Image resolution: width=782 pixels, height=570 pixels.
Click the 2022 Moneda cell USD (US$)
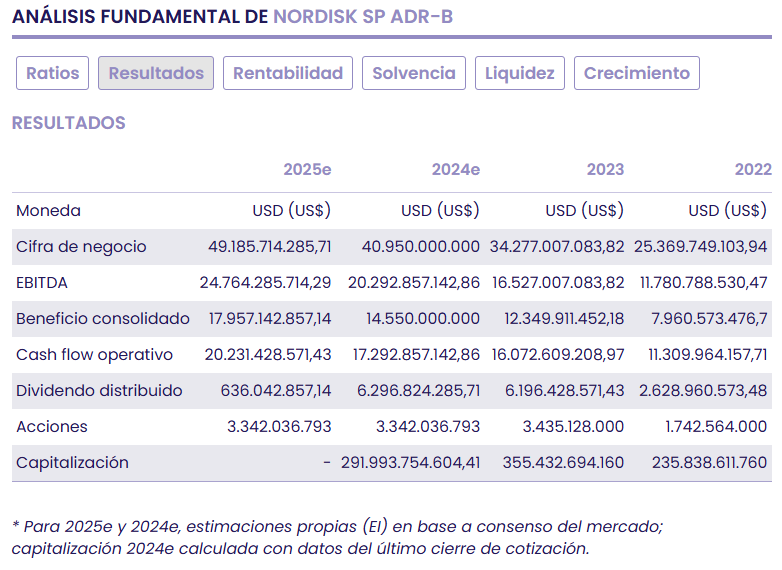click(x=728, y=210)
